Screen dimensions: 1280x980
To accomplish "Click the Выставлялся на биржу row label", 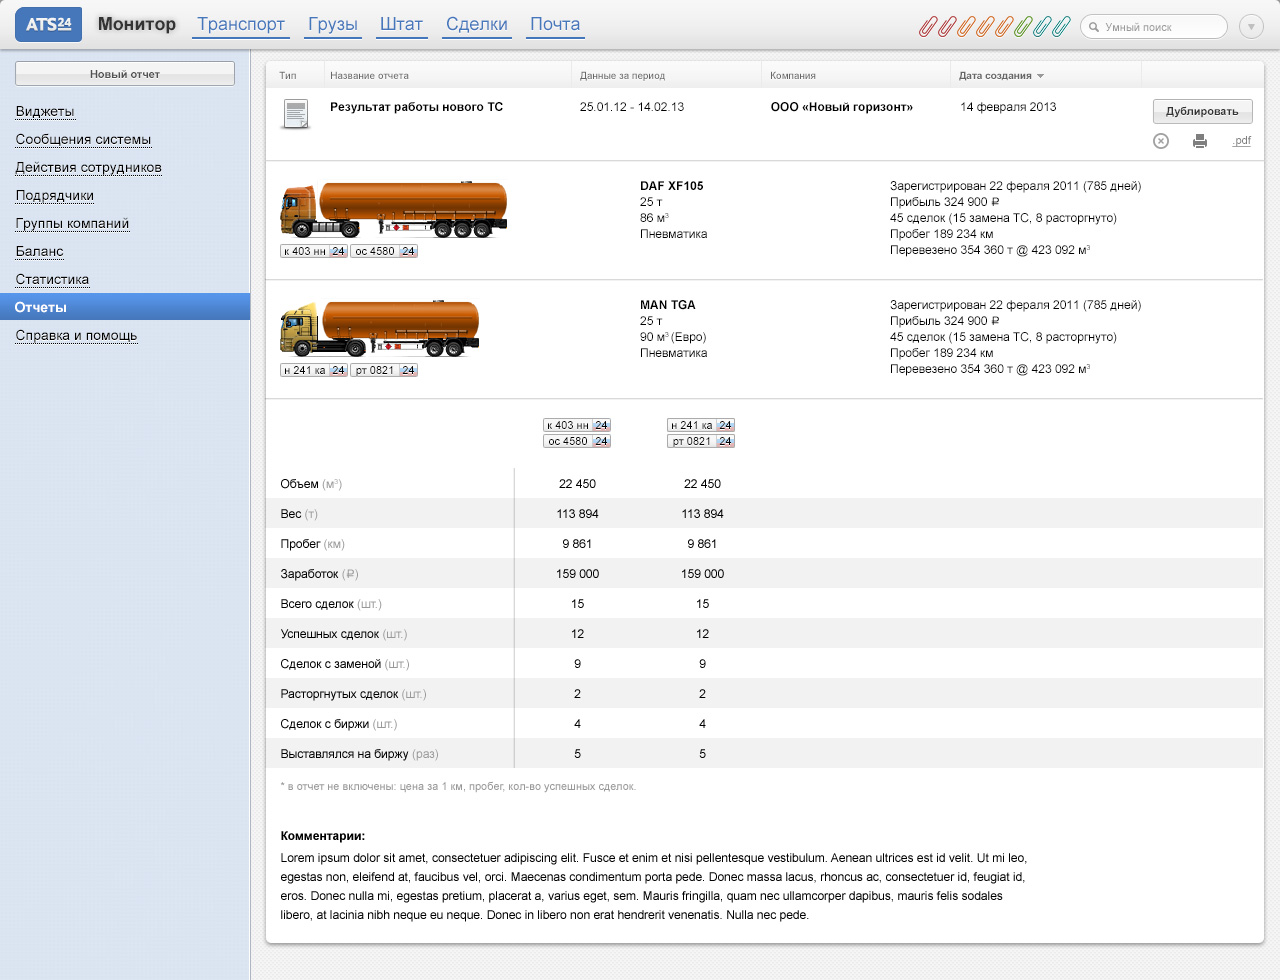I will click(x=359, y=754).
